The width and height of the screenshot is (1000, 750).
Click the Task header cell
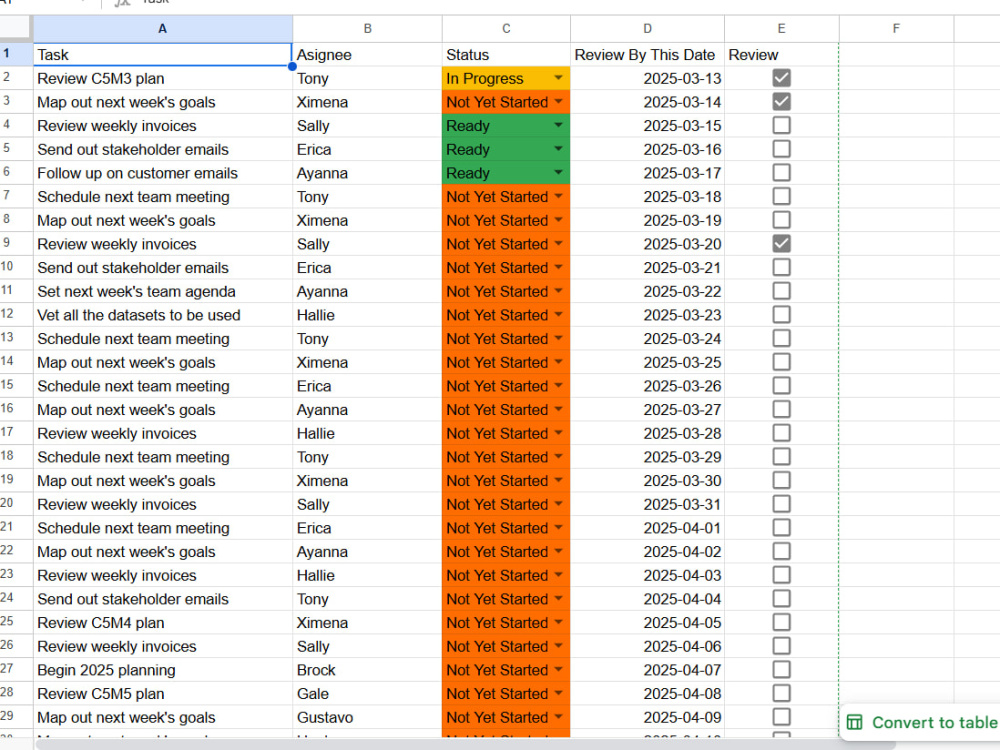(x=163, y=55)
